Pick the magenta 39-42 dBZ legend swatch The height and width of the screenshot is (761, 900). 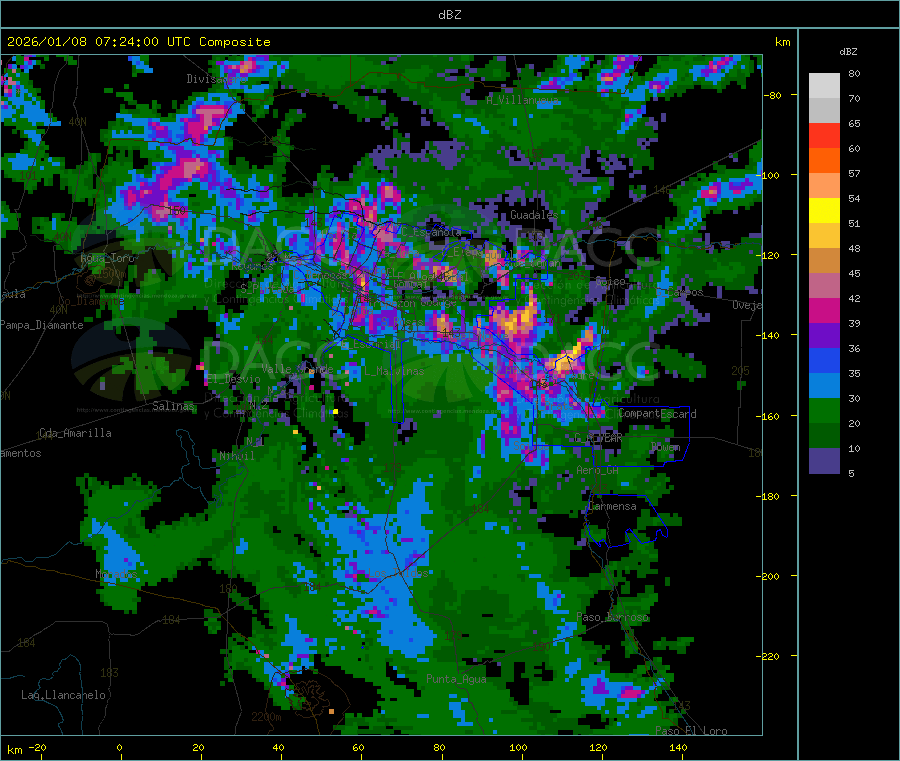824,310
